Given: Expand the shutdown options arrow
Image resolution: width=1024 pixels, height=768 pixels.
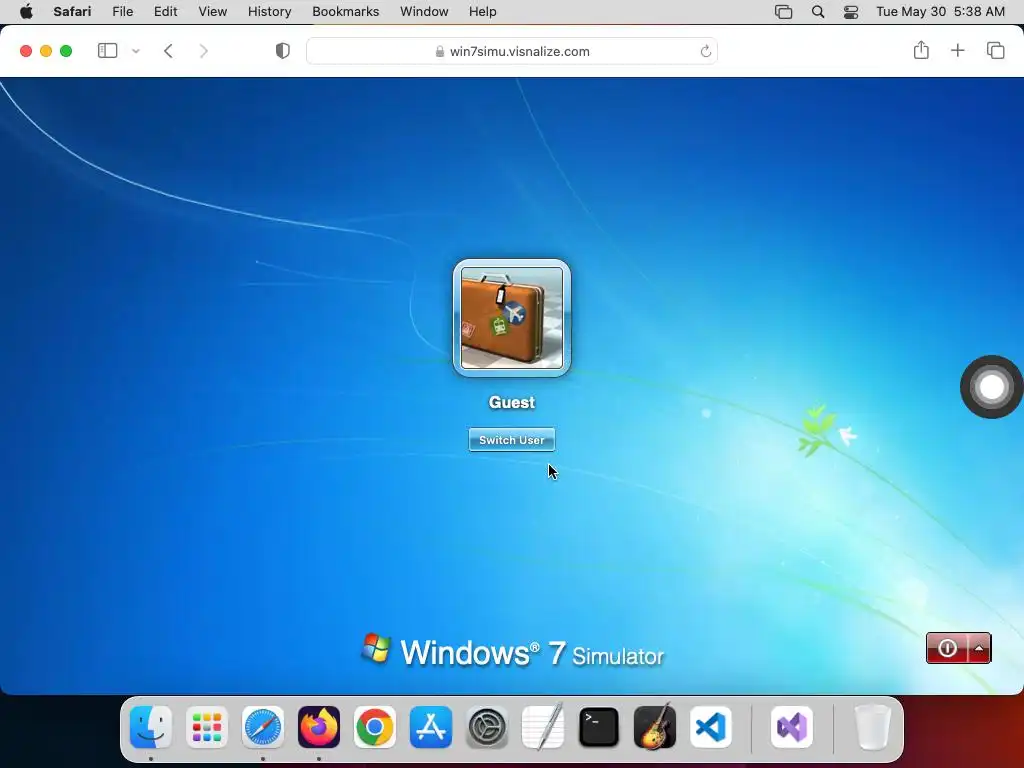Looking at the screenshot, I should pos(979,648).
